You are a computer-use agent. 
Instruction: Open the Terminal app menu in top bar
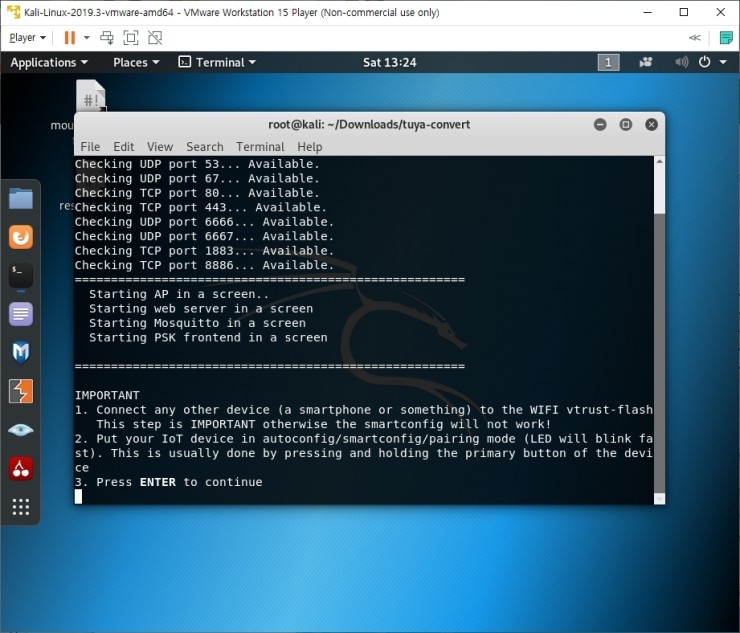click(217, 62)
